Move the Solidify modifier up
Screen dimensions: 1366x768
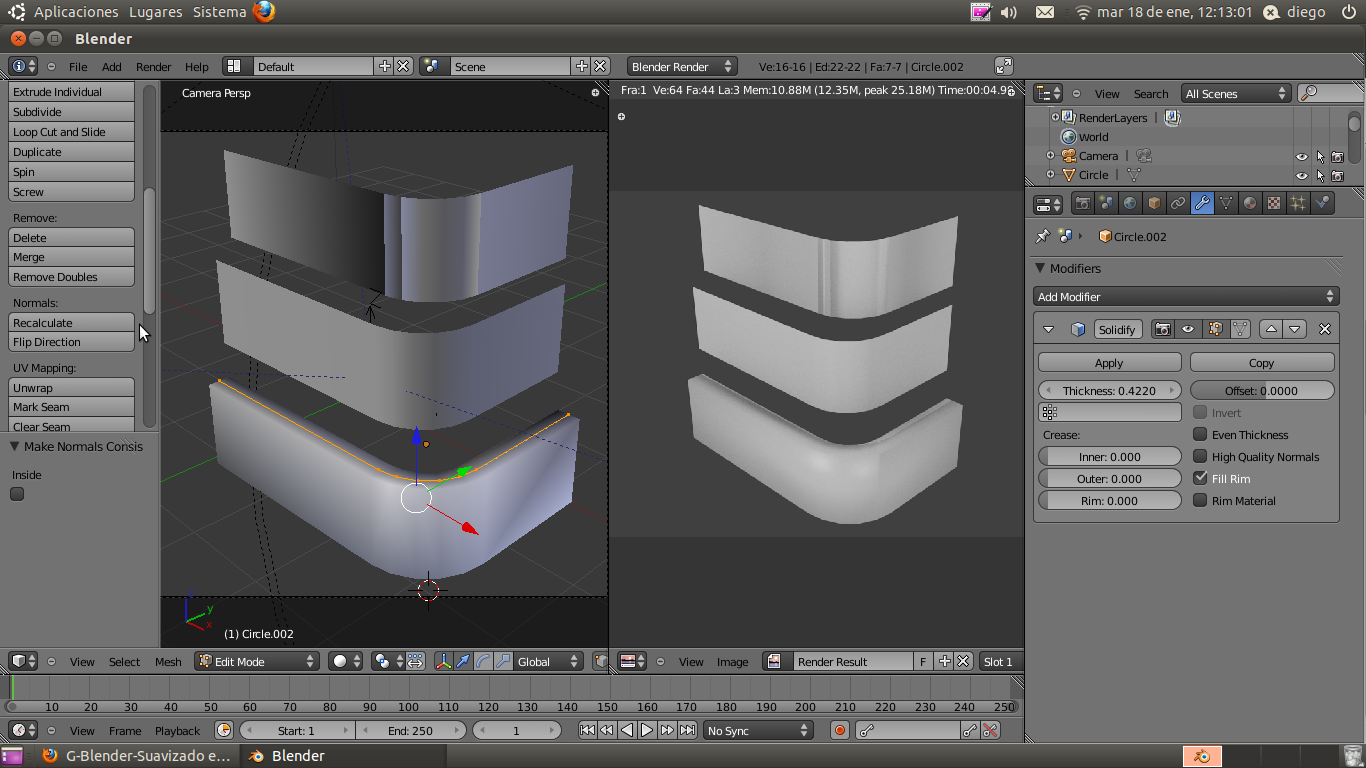coord(1271,329)
